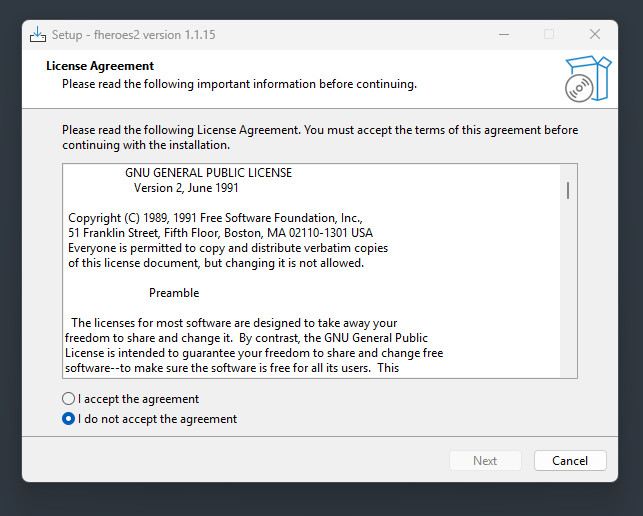The width and height of the screenshot is (643, 516).
Task: Click the "I do not accept the agreement" label
Action: [x=157, y=419]
